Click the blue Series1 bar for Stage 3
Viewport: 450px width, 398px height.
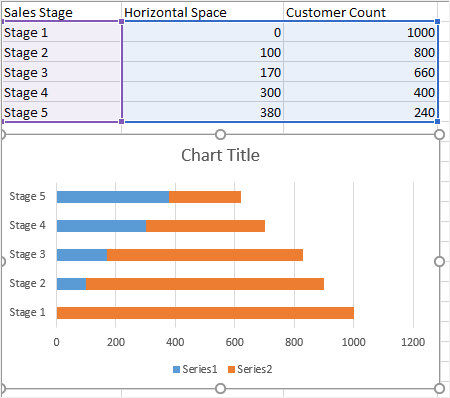pyautogui.click(x=82, y=255)
